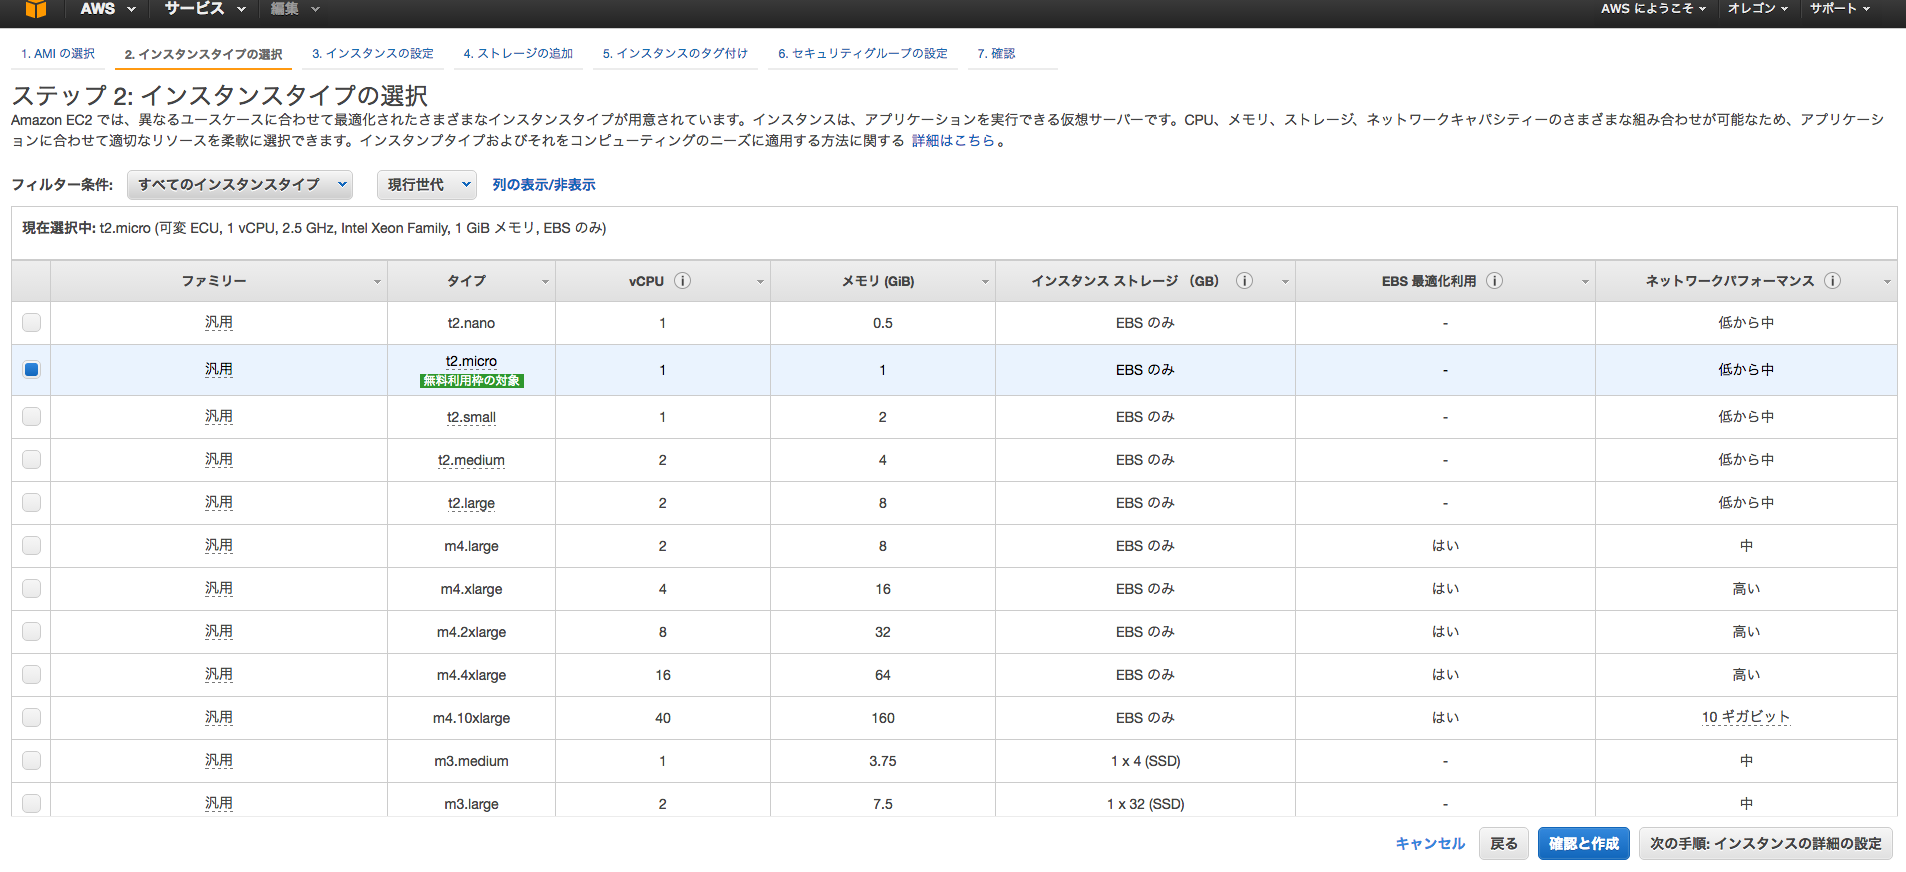
Task: Go to 5. インスタンスのタグ付け tab
Action: (x=675, y=54)
